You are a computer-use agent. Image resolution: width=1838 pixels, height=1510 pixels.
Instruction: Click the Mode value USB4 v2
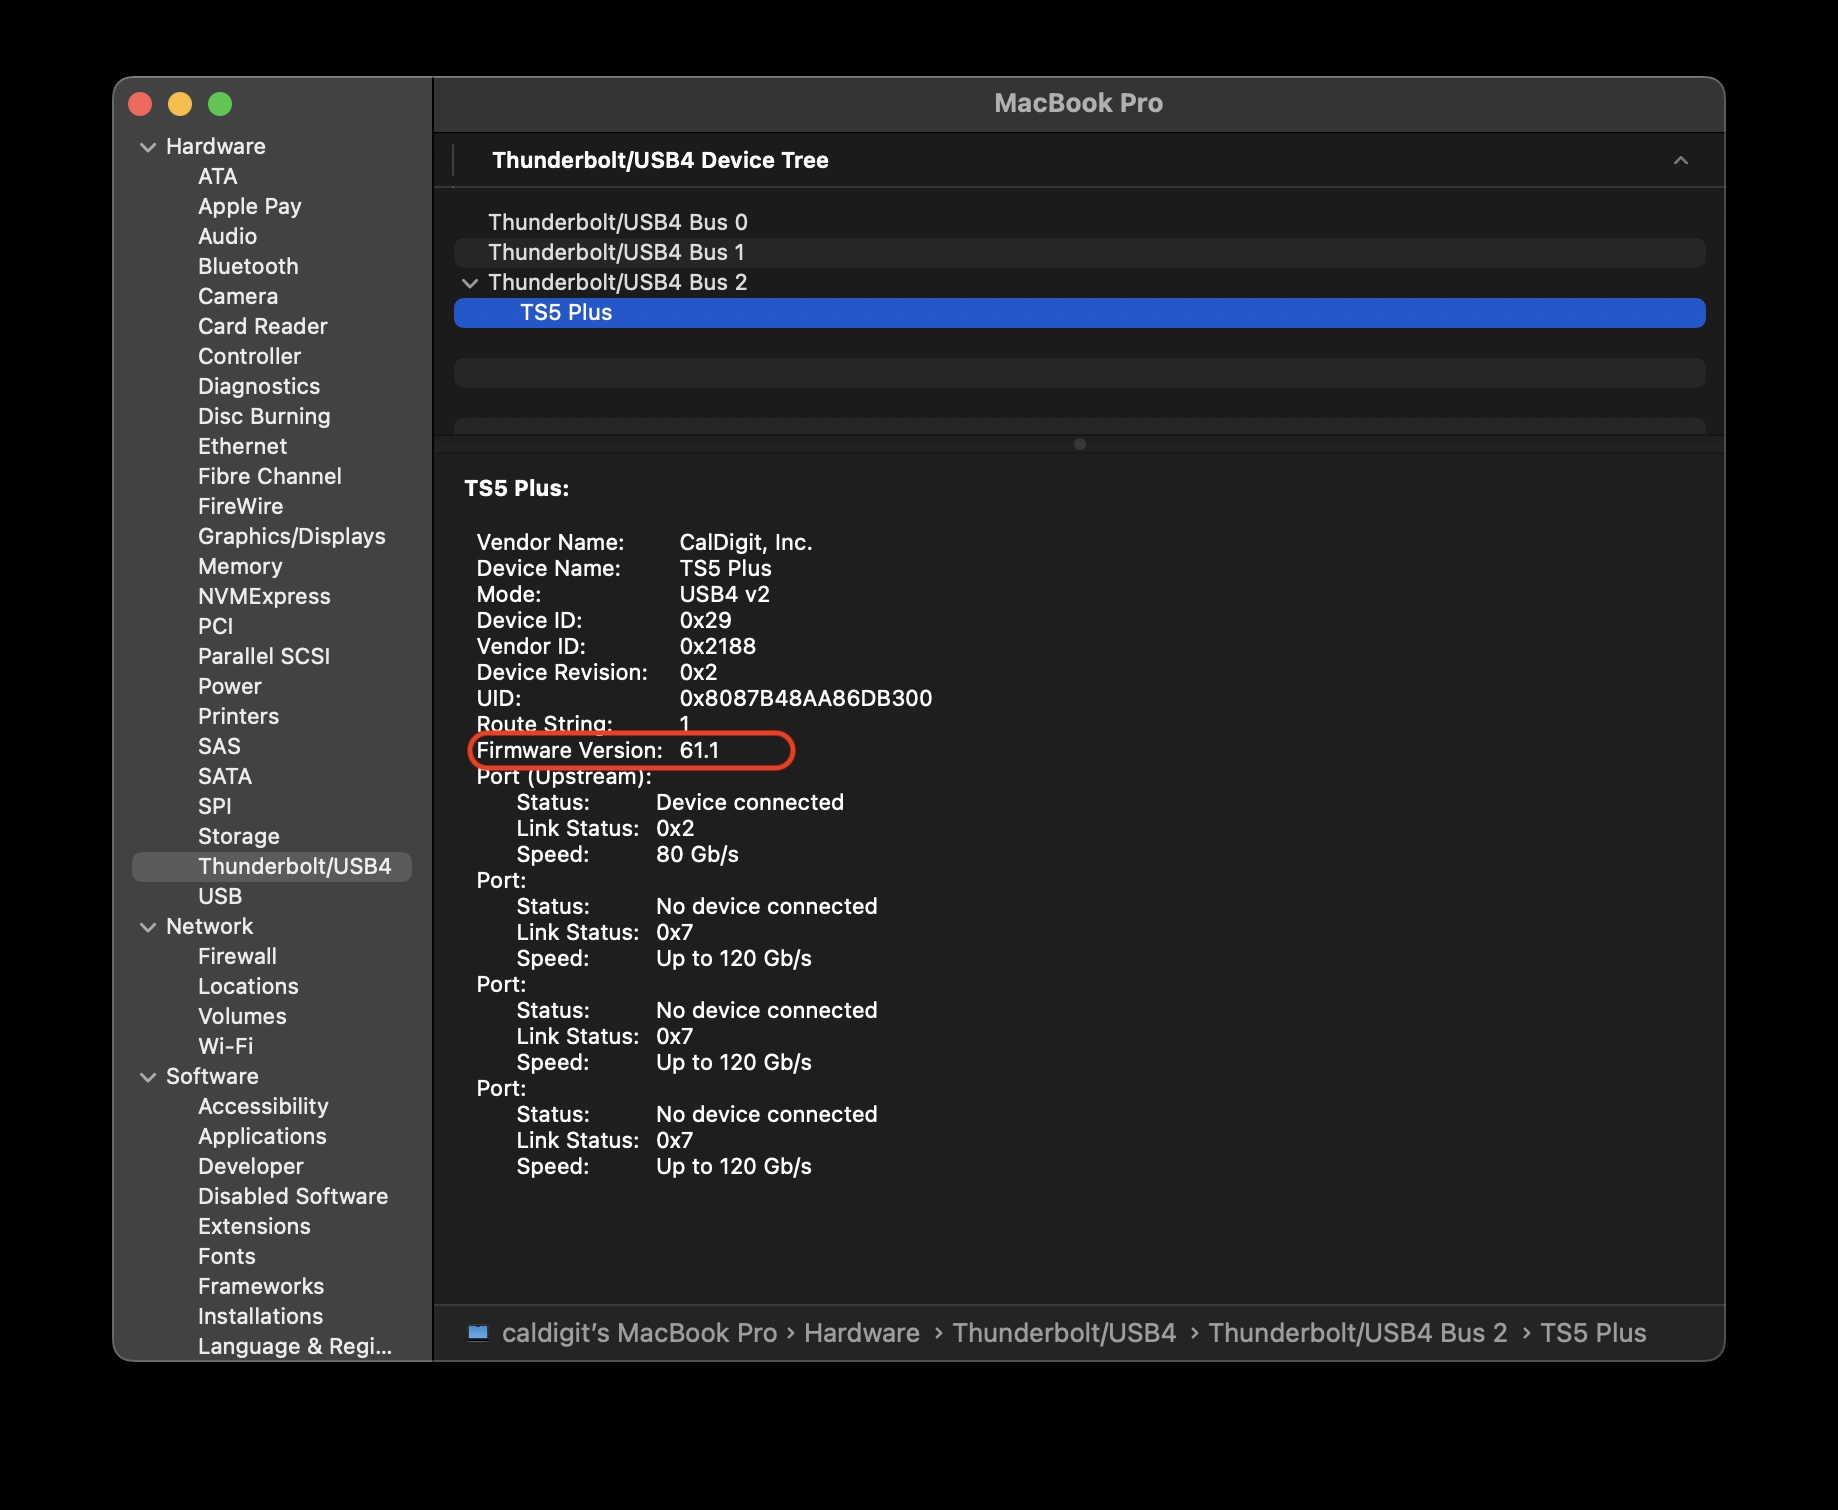coord(724,594)
